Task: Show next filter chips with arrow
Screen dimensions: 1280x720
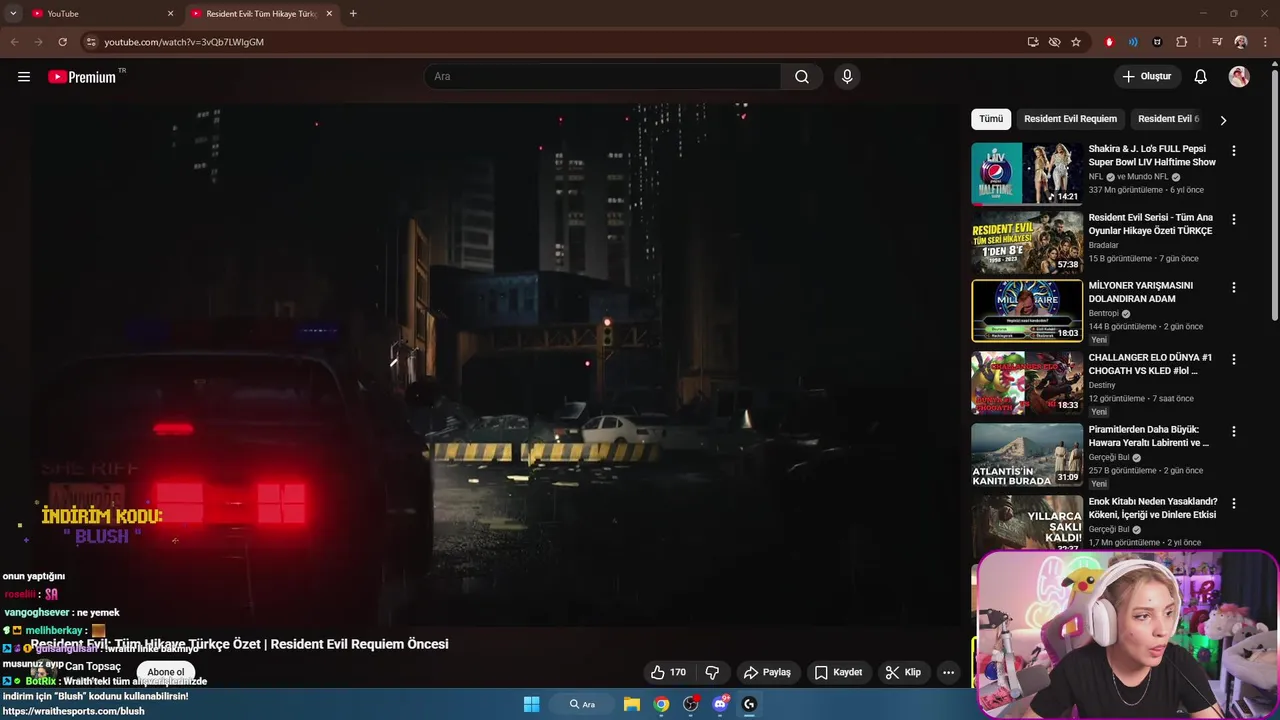Action: (x=1222, y=120)
